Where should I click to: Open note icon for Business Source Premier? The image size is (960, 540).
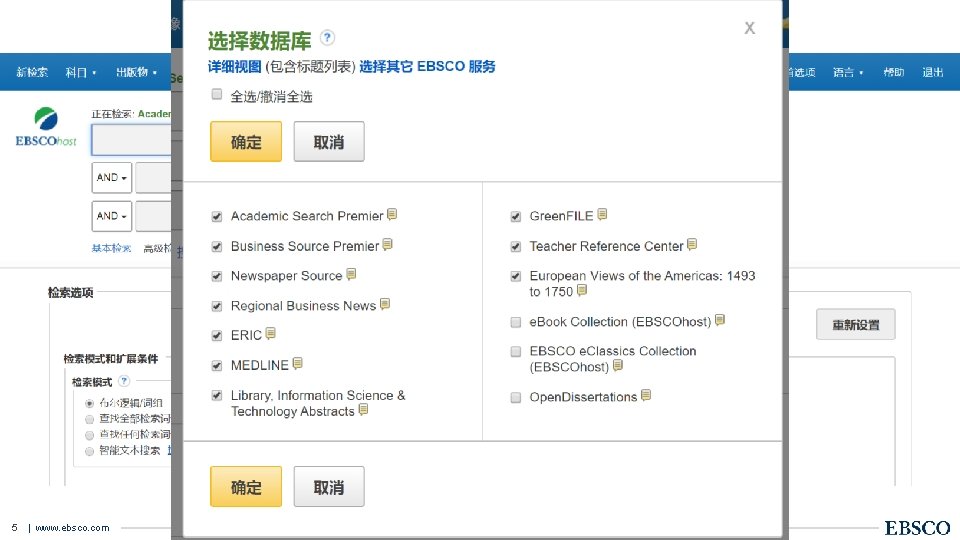388,245
